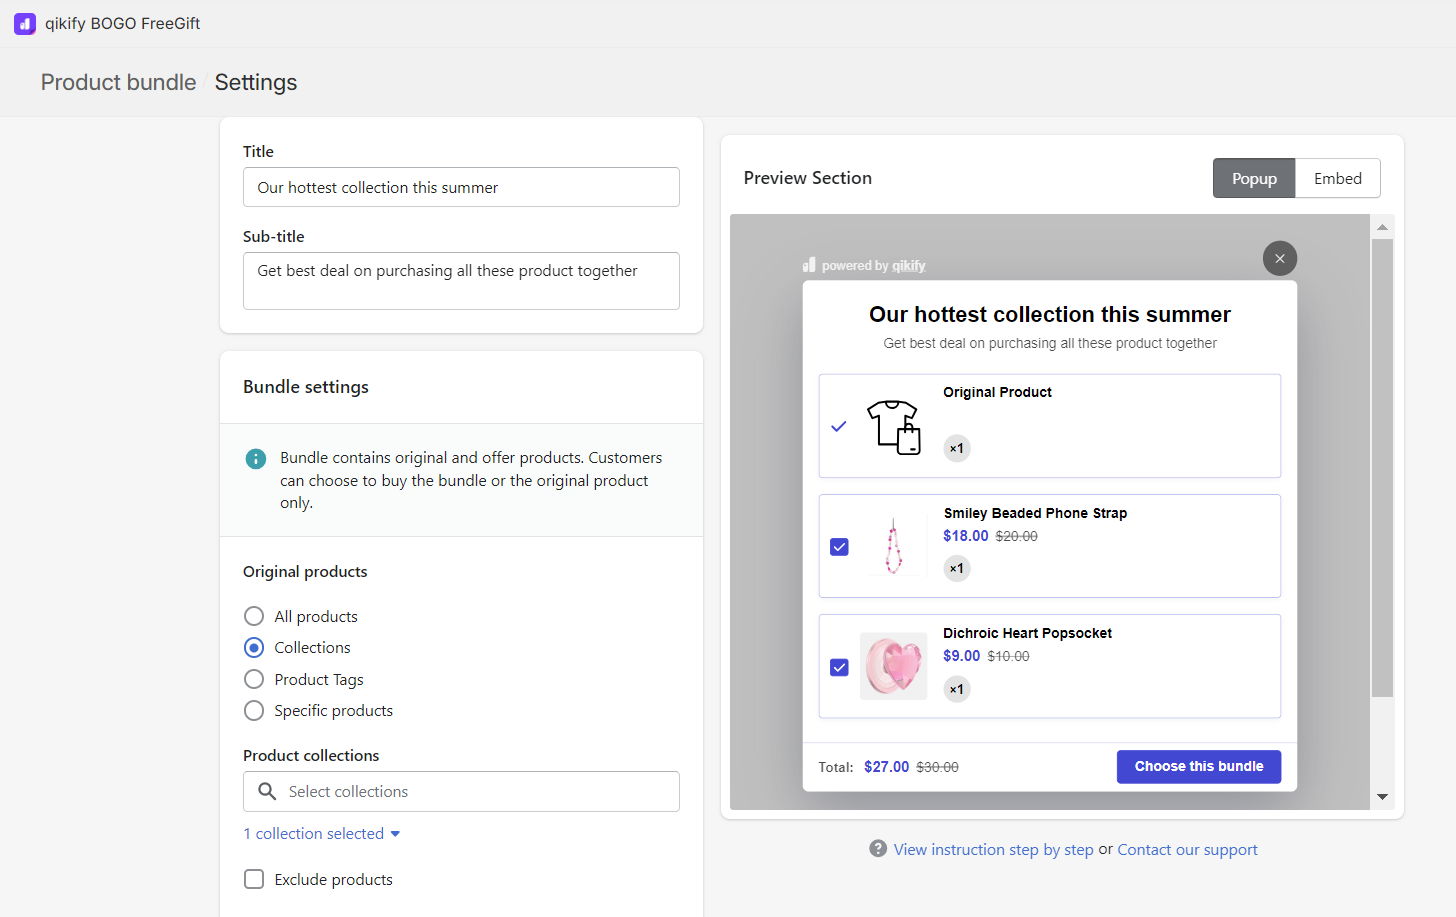Screen dimensions: 1456x917
Task: Click the Preview Section heading
Action: [807, 178]
